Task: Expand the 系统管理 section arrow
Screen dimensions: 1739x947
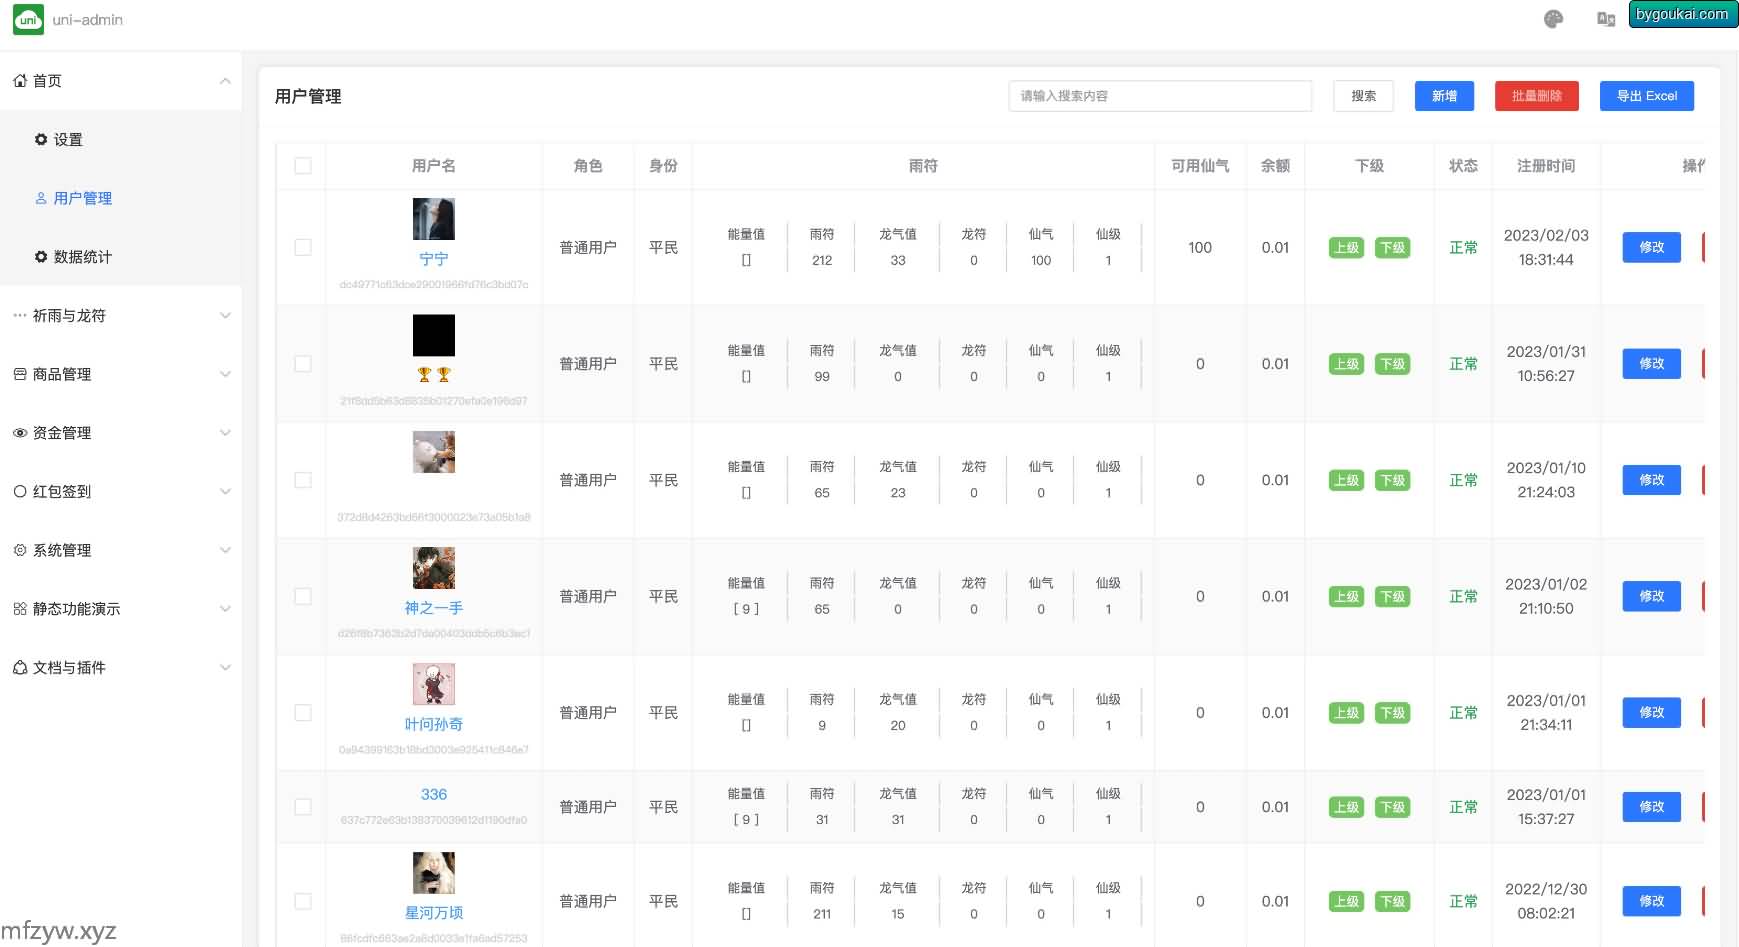Action: coord(225,550)
